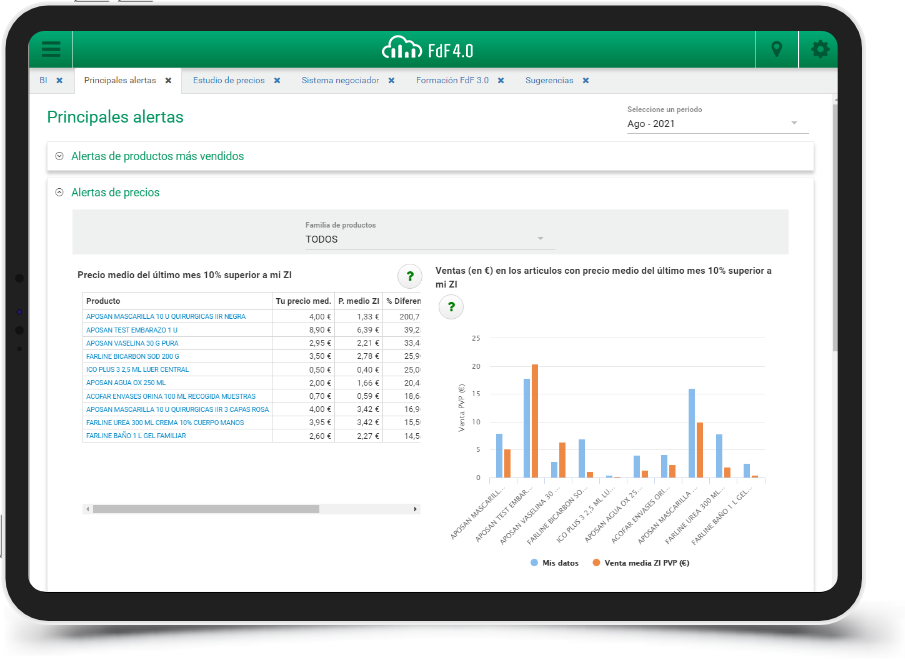
Task: Open the settings gear icon
Action: pyautogui.click(x=820, y=49)
